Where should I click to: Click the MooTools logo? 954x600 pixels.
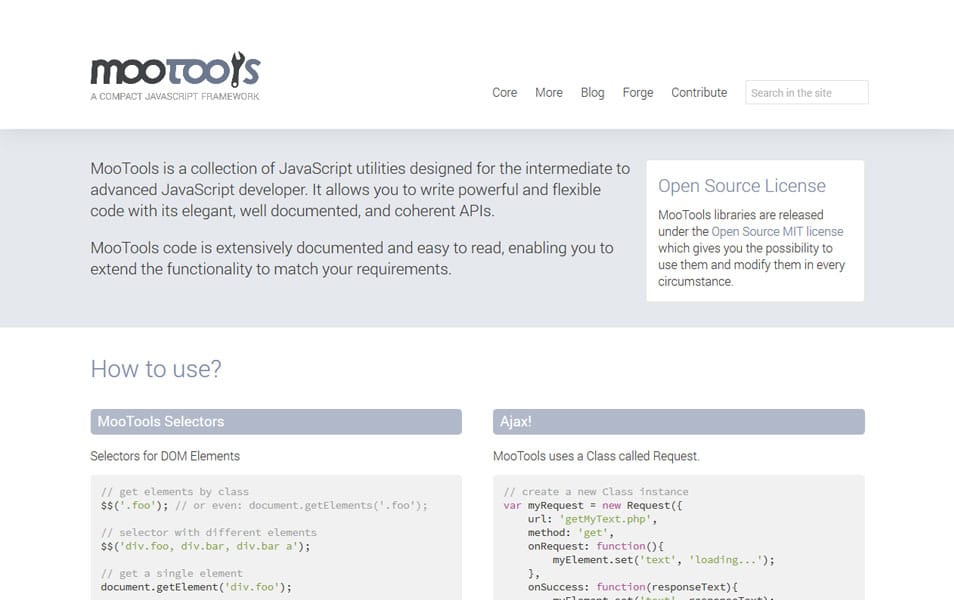point(175,76)
